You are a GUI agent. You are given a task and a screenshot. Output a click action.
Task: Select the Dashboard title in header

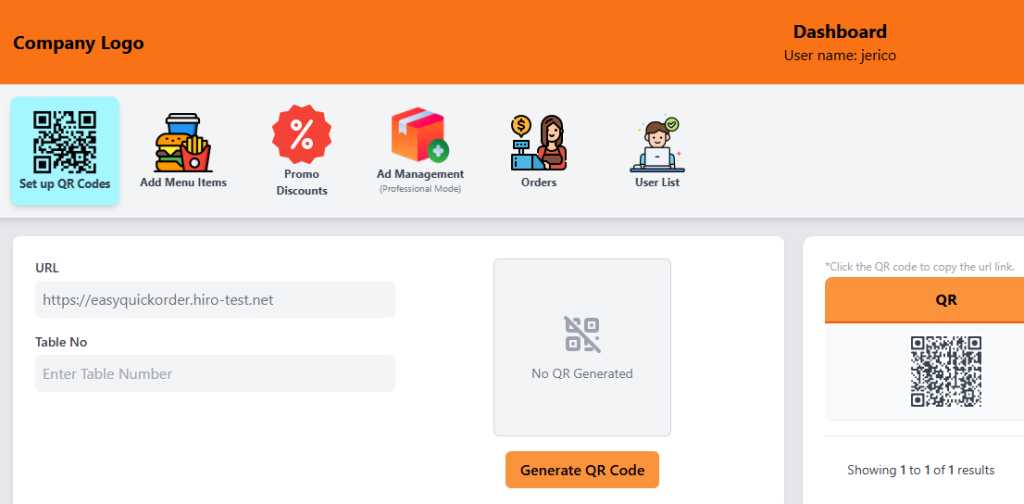(x=839, y=32)
